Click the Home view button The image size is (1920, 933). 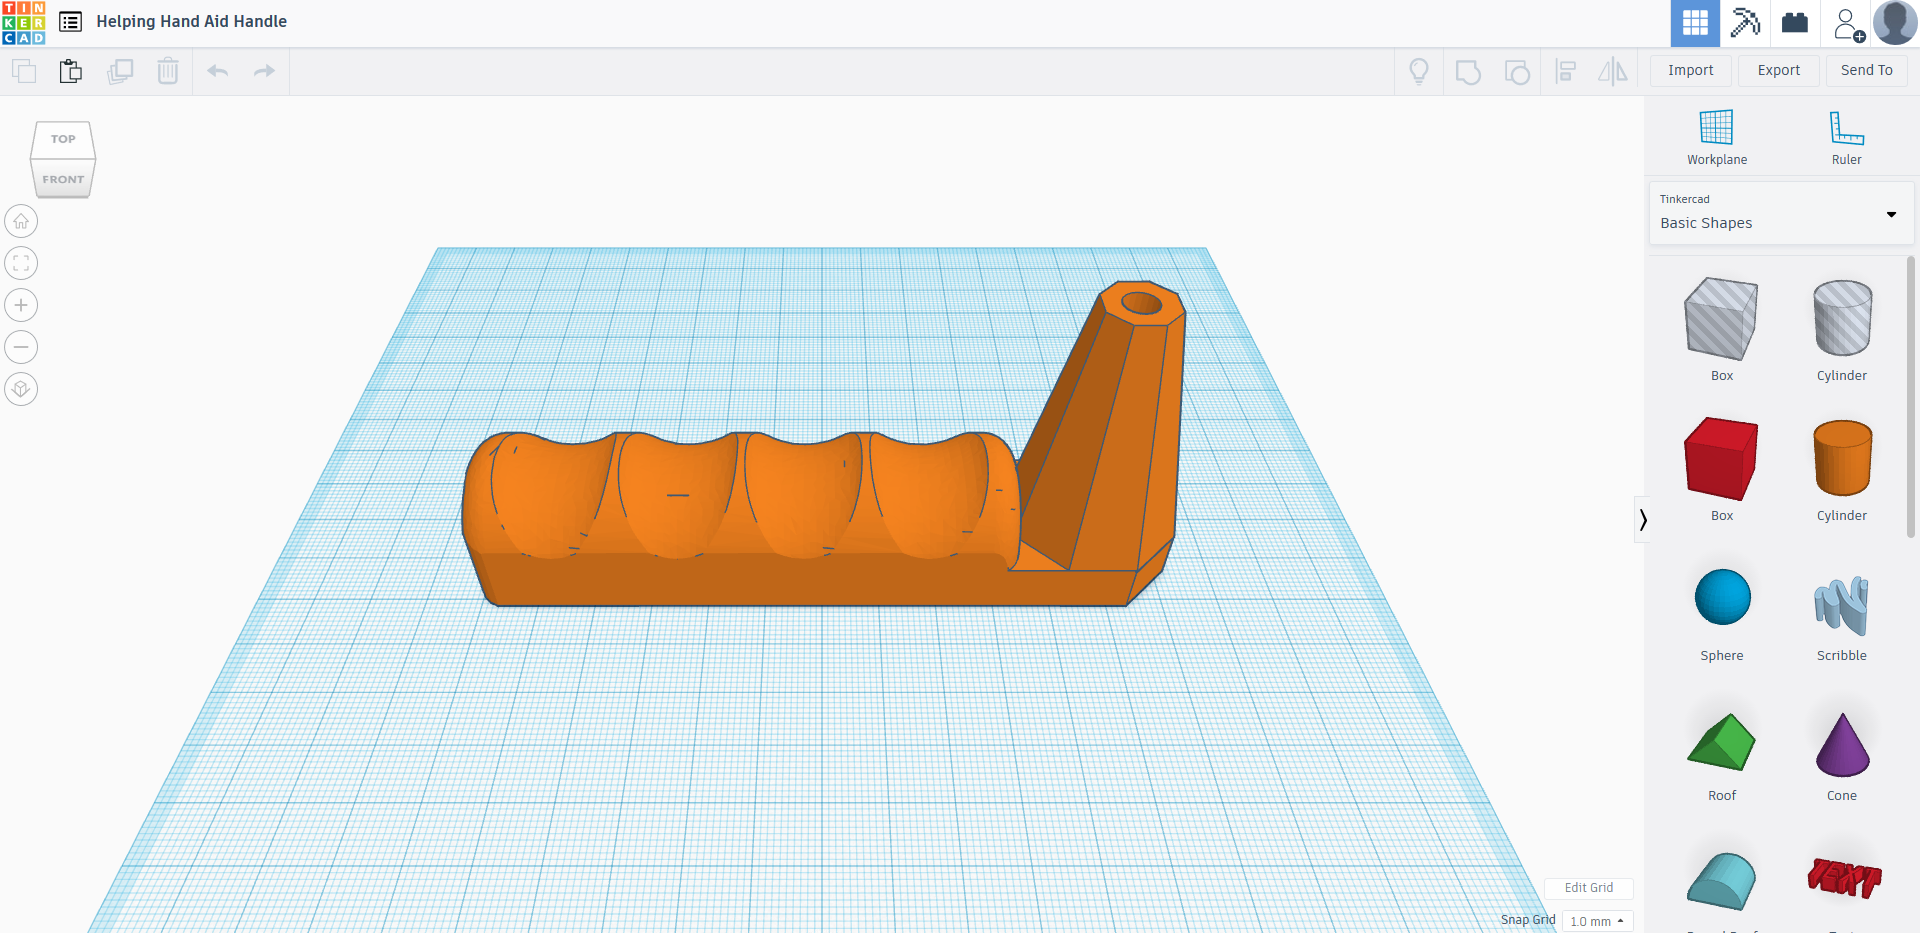[21, 221]
